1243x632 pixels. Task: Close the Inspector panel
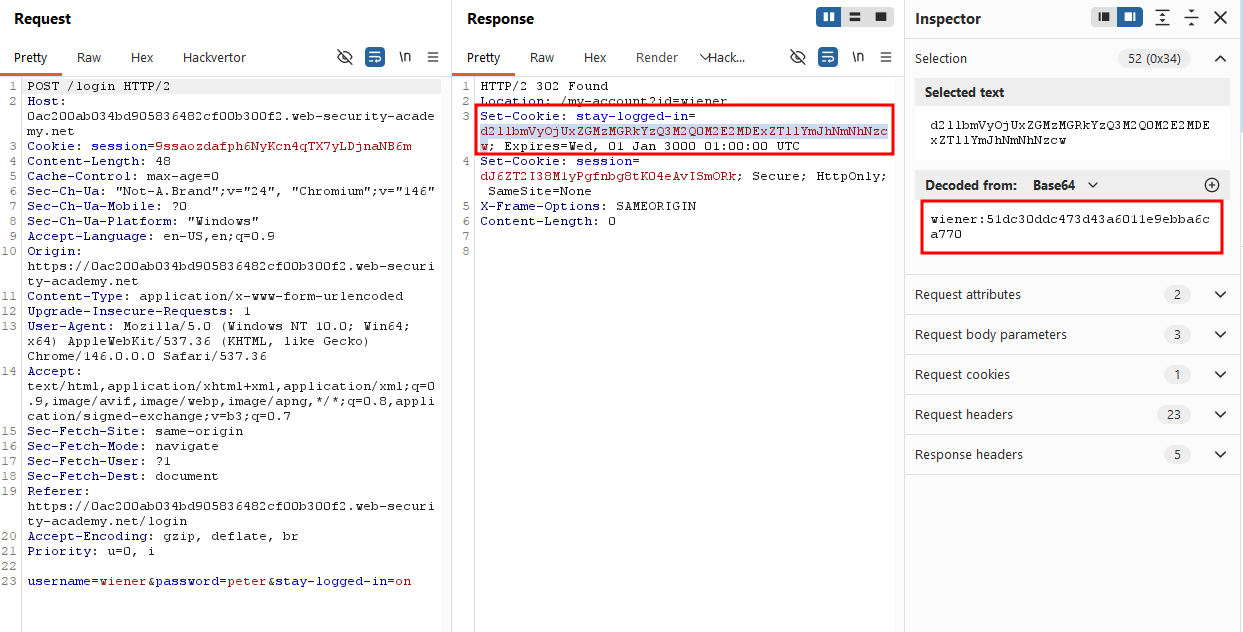click(1220, 17)
